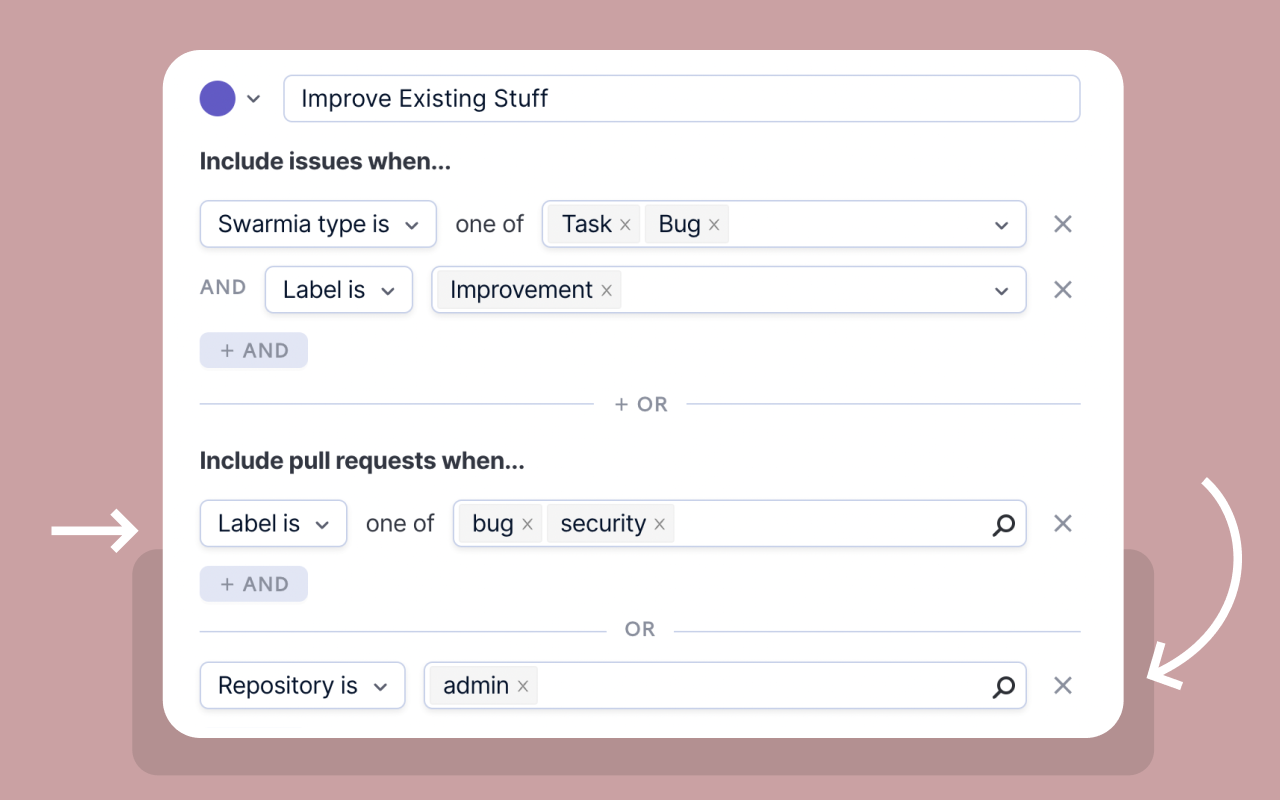Remove the Bug tag from Swarmia type
Image resolution: width=1280 pixels, height=800 pixels.
click(x=714, y=225)
